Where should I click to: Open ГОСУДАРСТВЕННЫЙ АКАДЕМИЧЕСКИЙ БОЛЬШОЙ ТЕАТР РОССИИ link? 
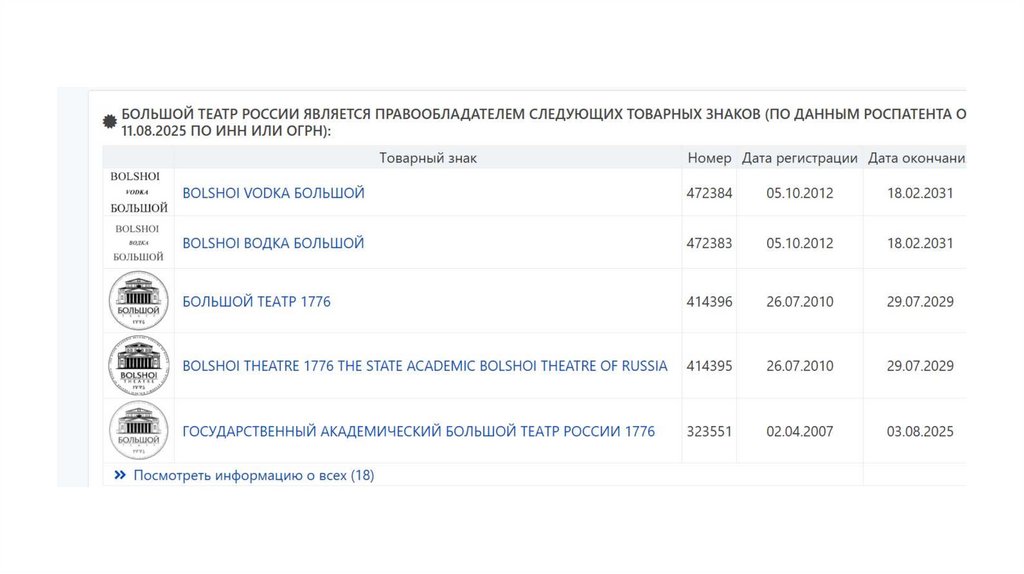coord(418,432)
